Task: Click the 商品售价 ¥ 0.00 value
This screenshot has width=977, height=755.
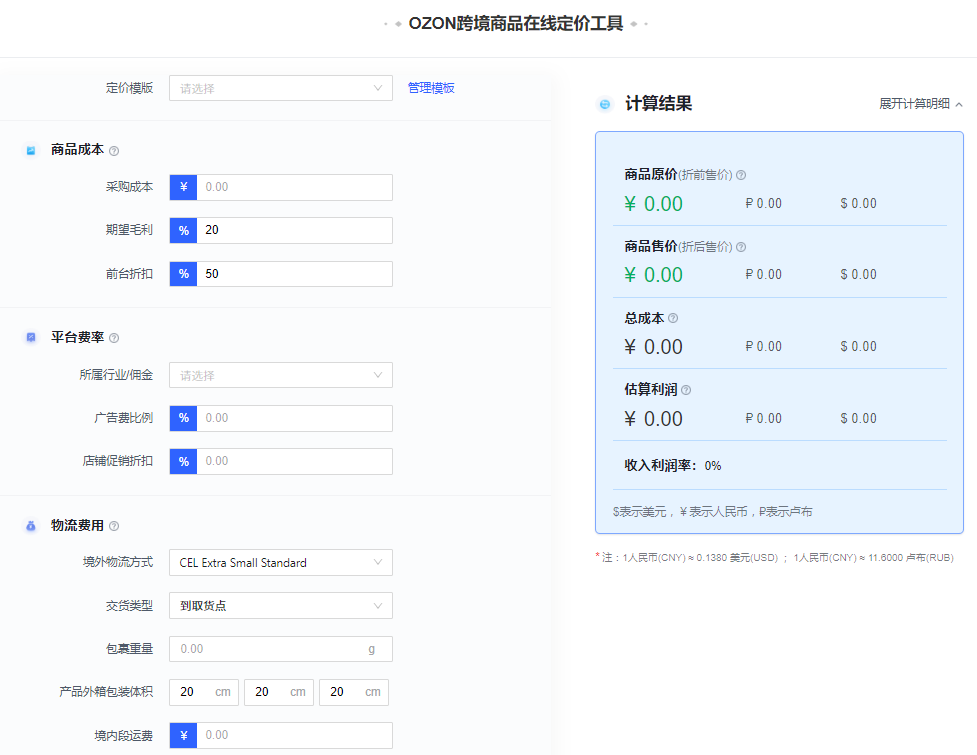Action: [654, 275]
